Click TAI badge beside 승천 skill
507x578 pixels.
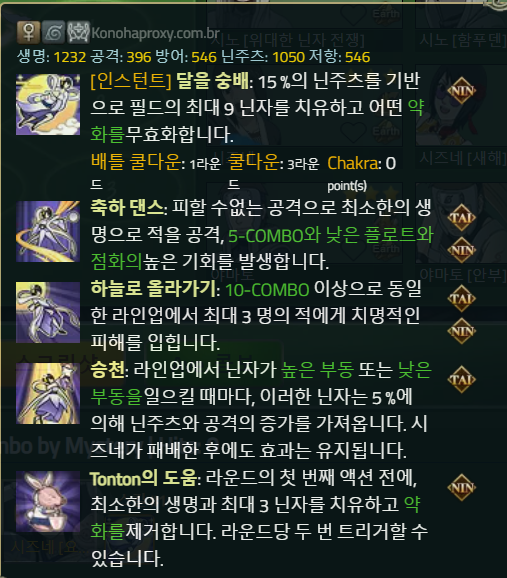pos(461,380)
